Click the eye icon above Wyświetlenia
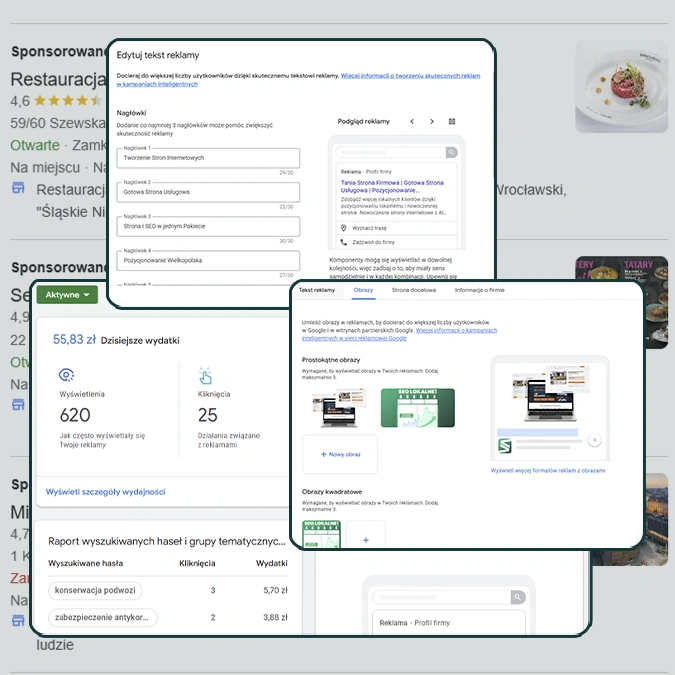 click(x=66, y=375)
